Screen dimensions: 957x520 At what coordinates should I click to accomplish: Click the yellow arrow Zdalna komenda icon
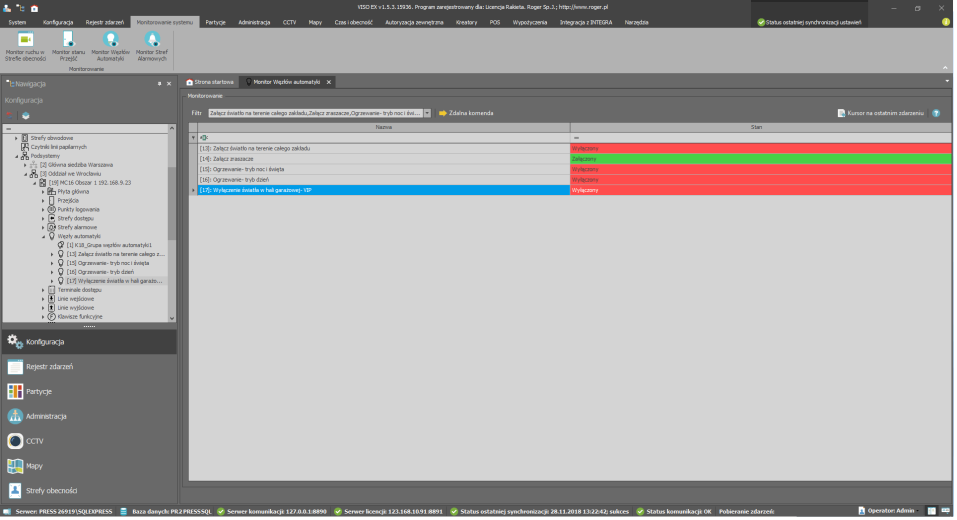point(442,113)
